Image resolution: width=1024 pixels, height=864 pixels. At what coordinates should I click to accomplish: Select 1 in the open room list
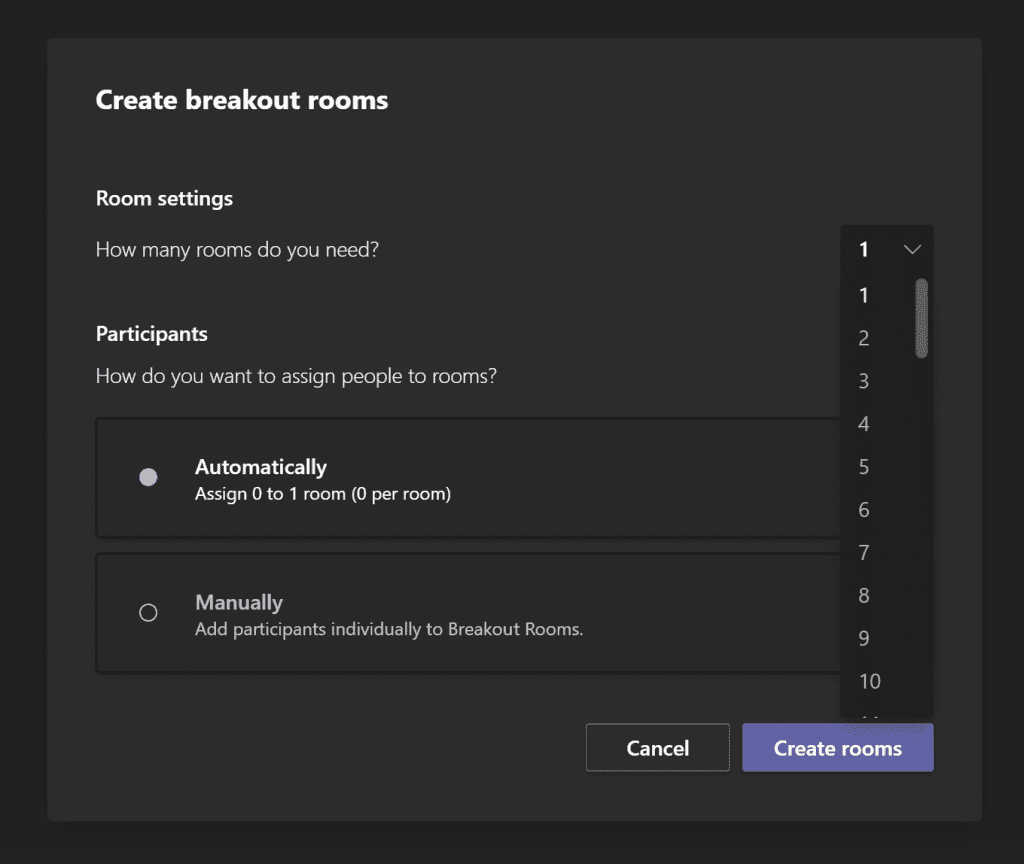pyautogui.click(x=865, y=295)
